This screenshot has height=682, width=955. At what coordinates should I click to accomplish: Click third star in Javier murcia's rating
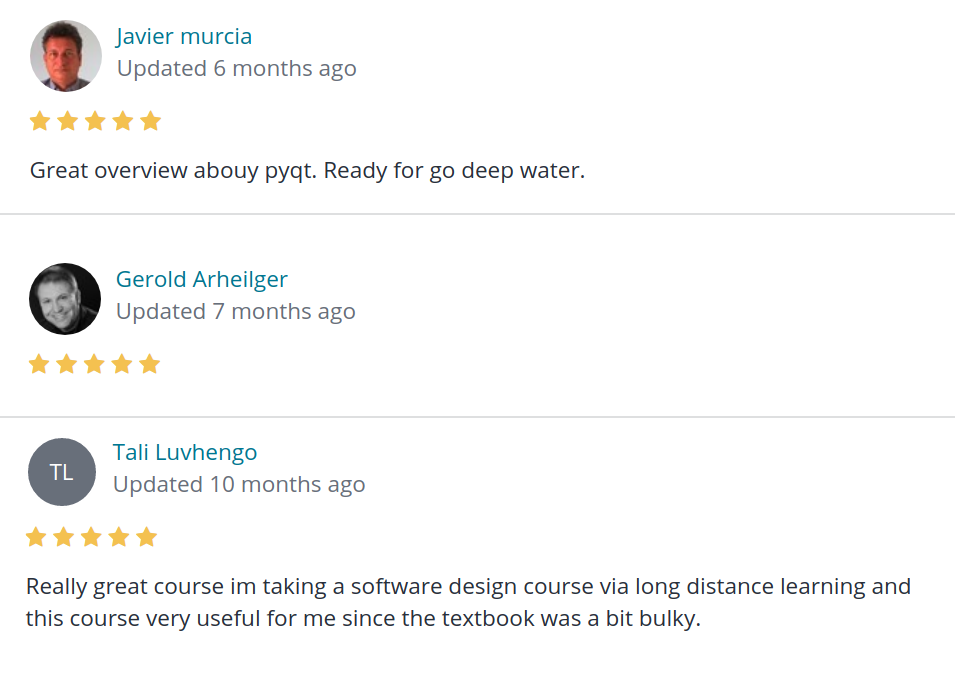coord(95,122)
